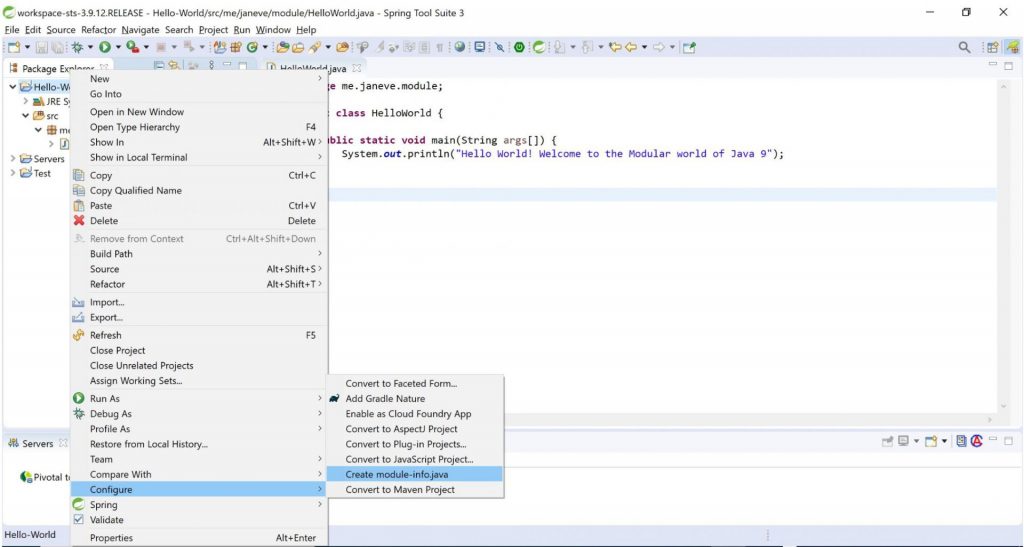Viewport: 1024px width, 547px height.
Task: Open the Build Path context menu entry
Action: point(199,254)
